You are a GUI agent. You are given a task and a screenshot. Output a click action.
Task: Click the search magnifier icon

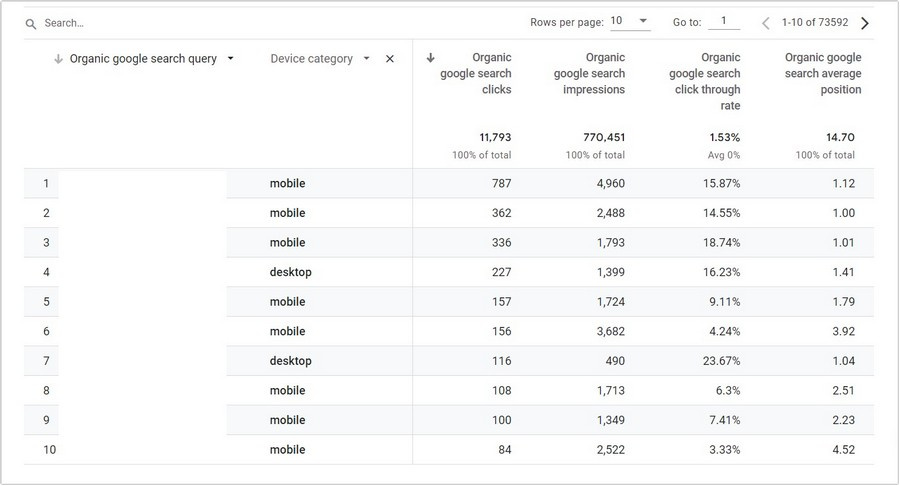click(x=31, y=24)
